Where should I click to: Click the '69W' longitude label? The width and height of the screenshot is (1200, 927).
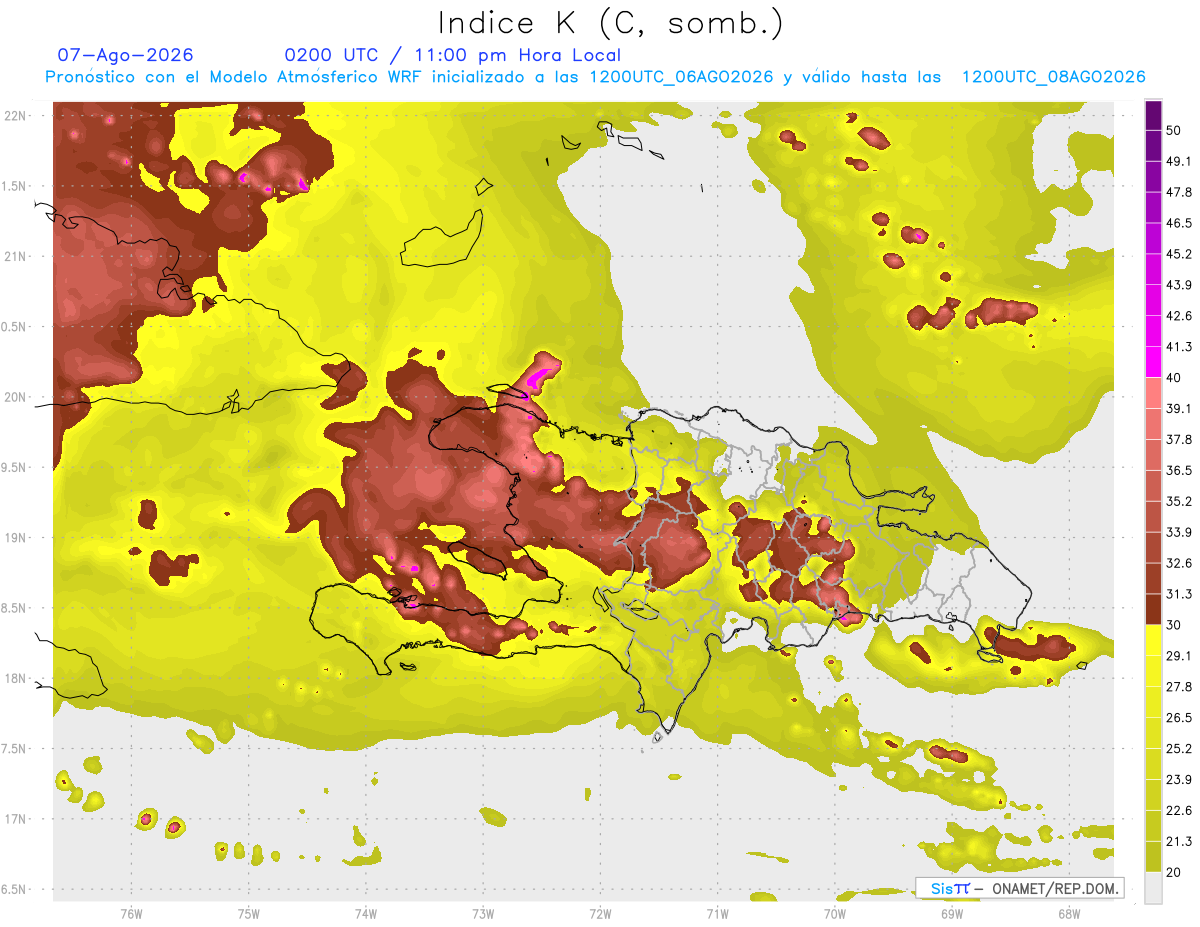(951, 913)
